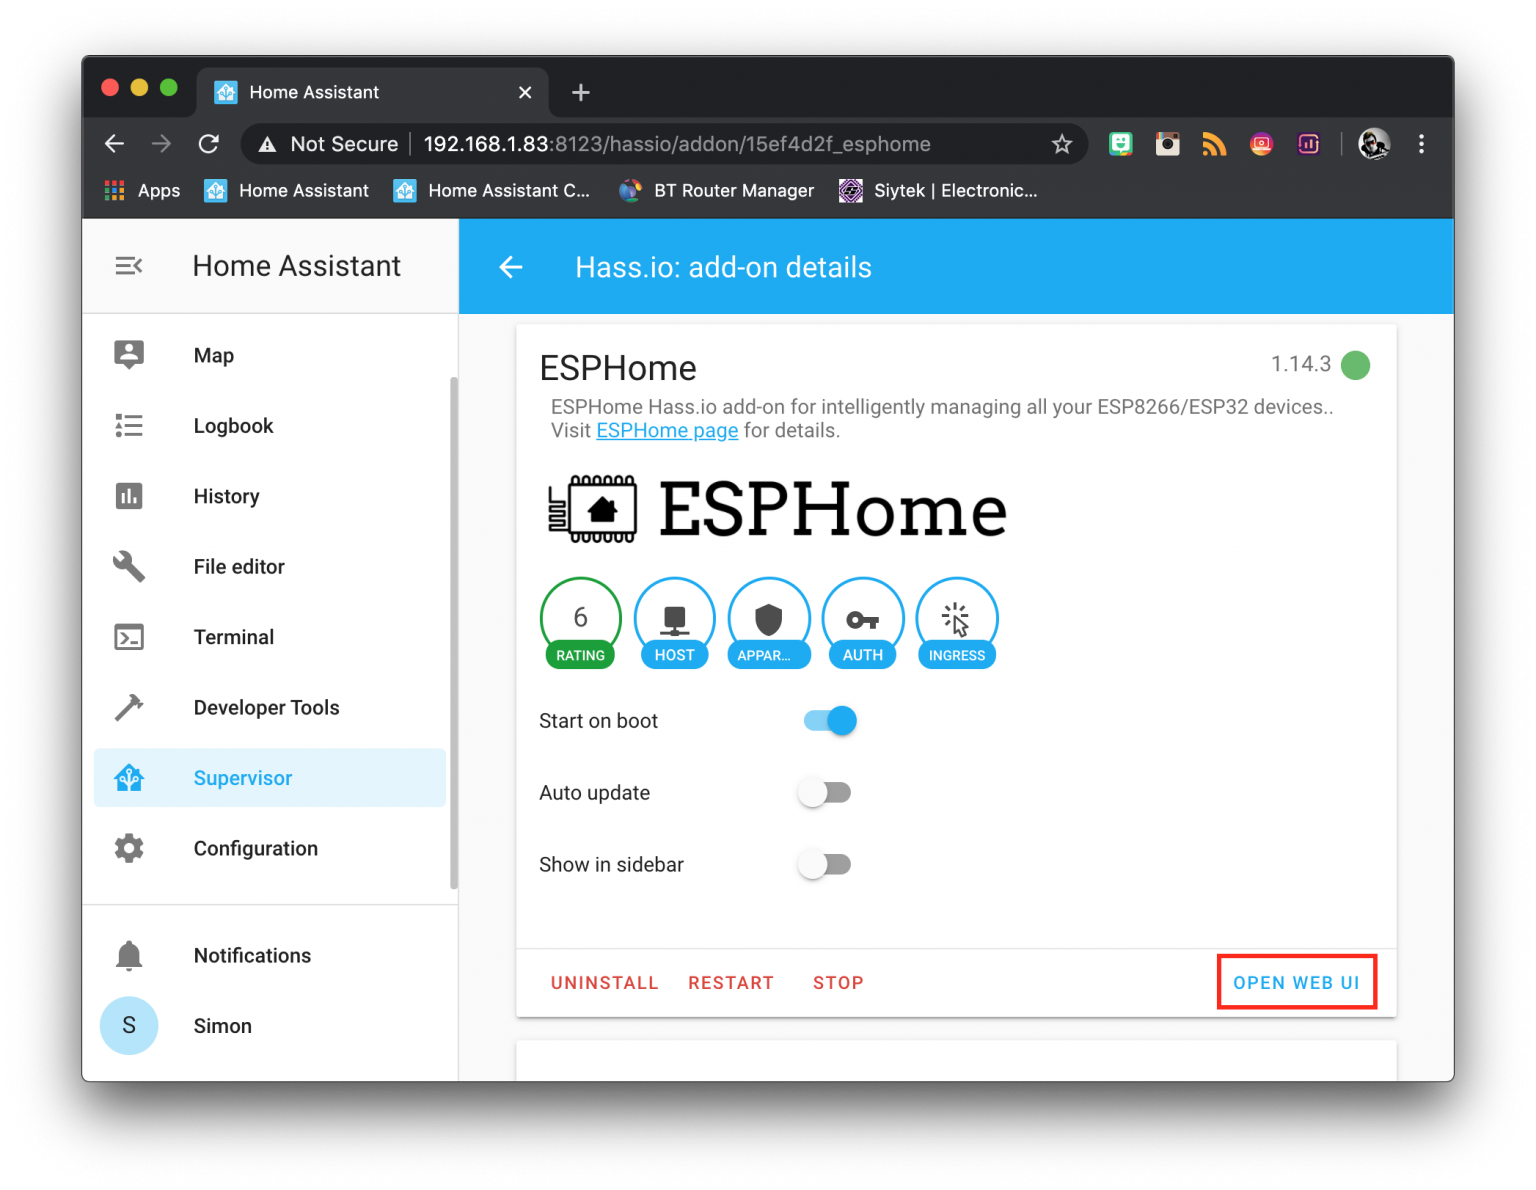Click OPEN WEB UI

pyautogui.click(x=1296, y=982)
